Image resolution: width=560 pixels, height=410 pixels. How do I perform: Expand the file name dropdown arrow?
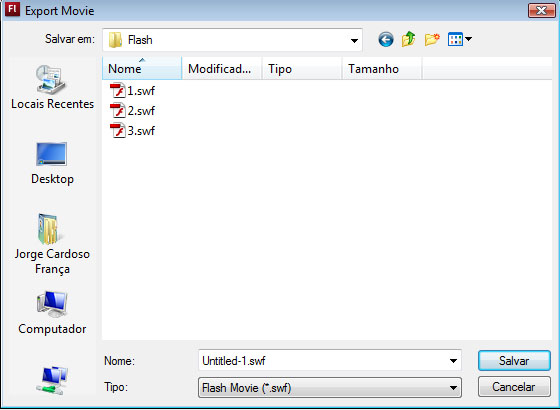453,361
